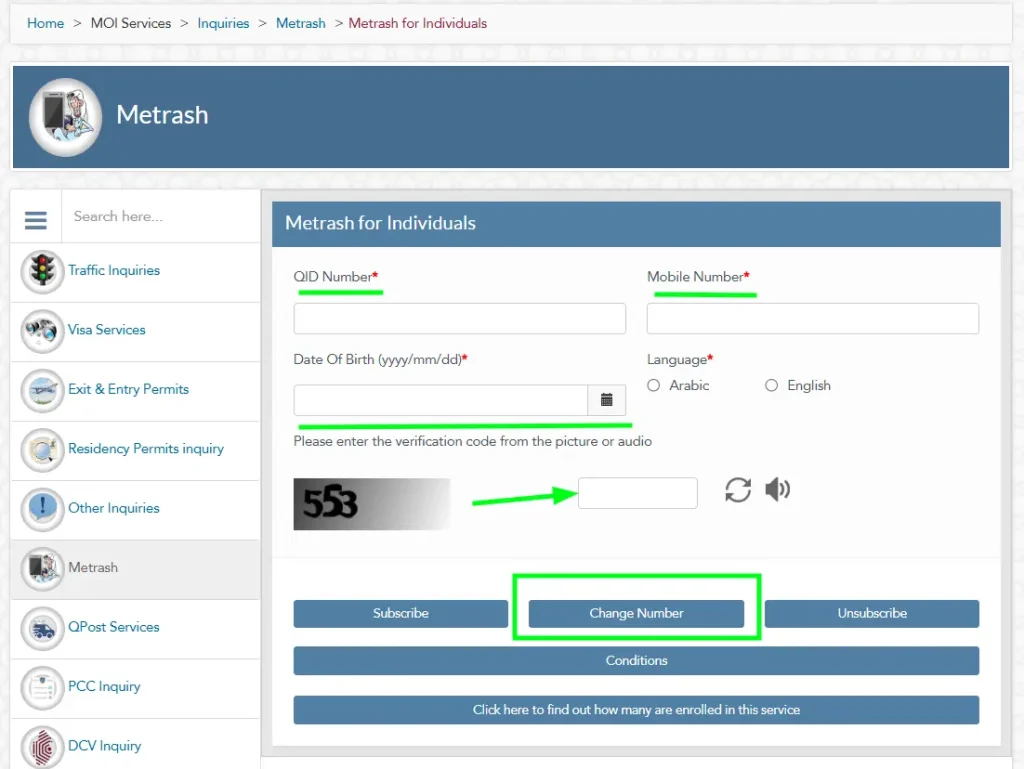Click inside the QID Number field
The image size is (1024, 769).
[459, 318]
